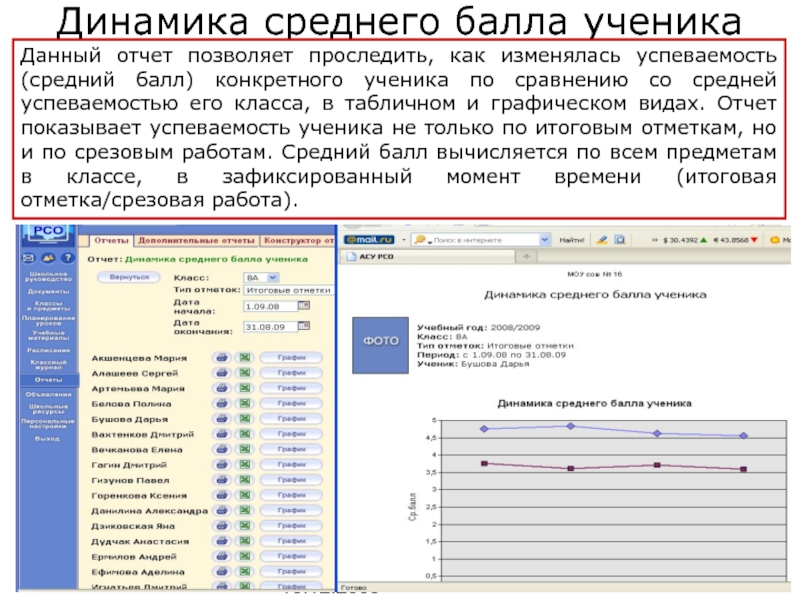The image size is (800, 600).
Task: Open Документы in sidebar menu
Action: point(48,292)
